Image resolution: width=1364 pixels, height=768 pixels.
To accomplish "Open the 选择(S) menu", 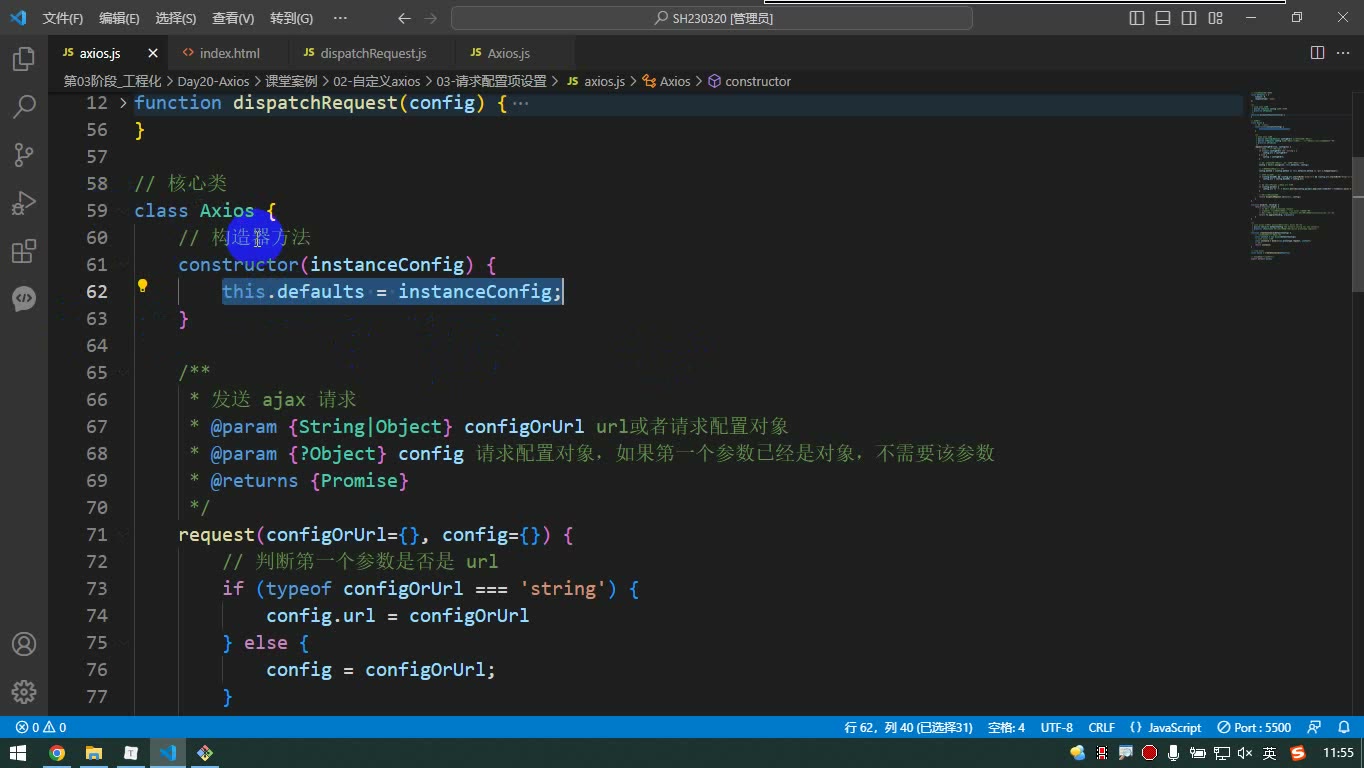I will tap(176, 18).
